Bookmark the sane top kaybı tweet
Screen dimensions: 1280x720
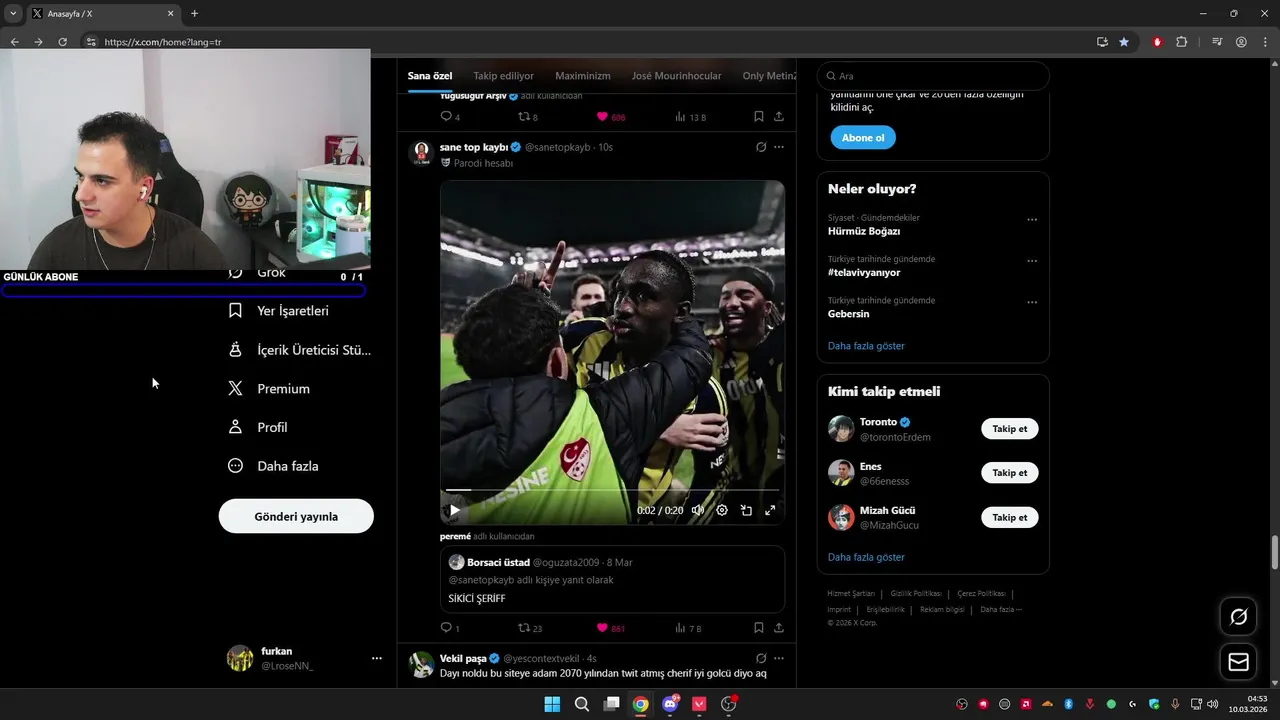point(758,628)
